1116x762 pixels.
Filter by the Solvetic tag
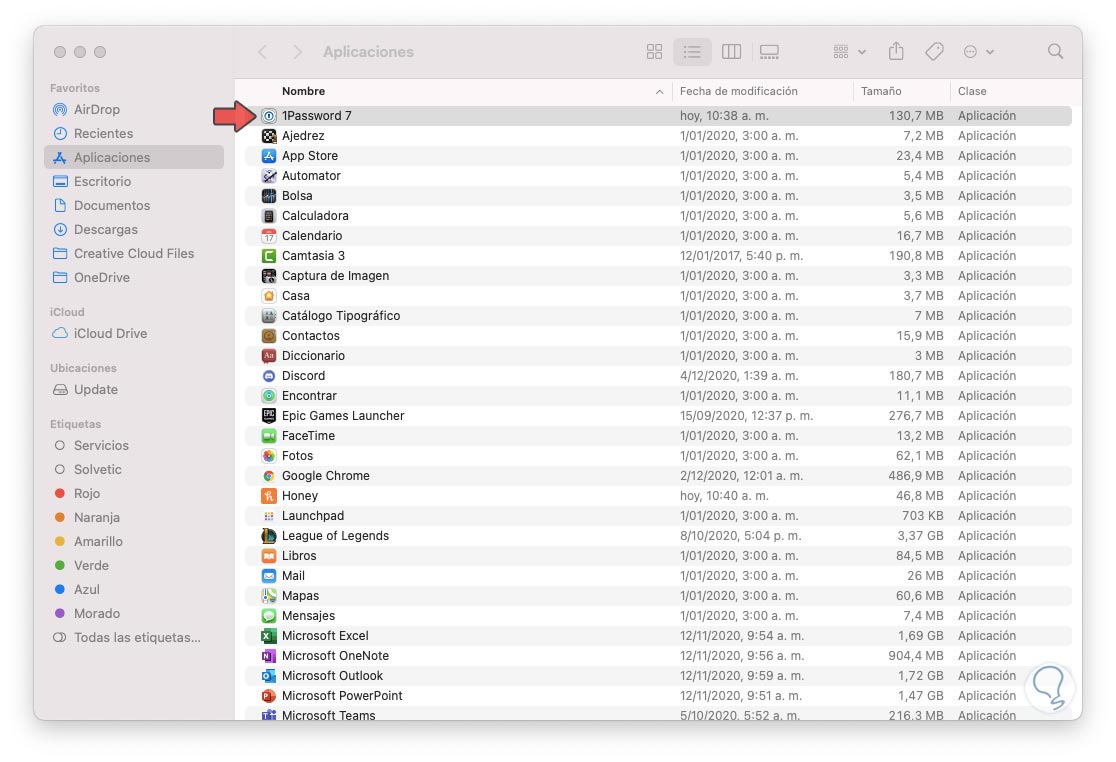[98, 470]
